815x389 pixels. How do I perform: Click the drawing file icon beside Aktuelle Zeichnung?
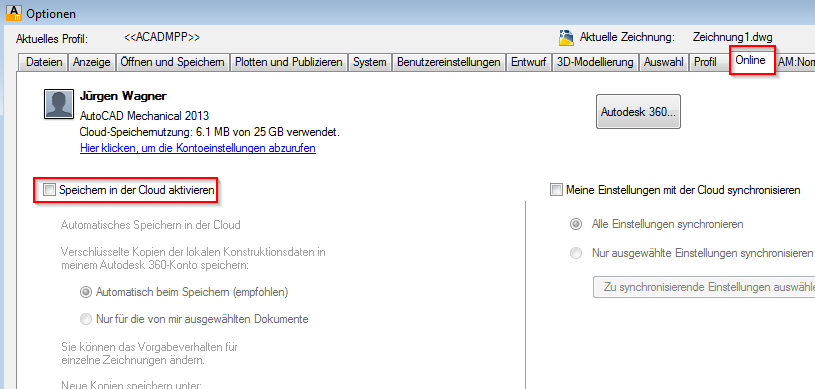point(566,37)
